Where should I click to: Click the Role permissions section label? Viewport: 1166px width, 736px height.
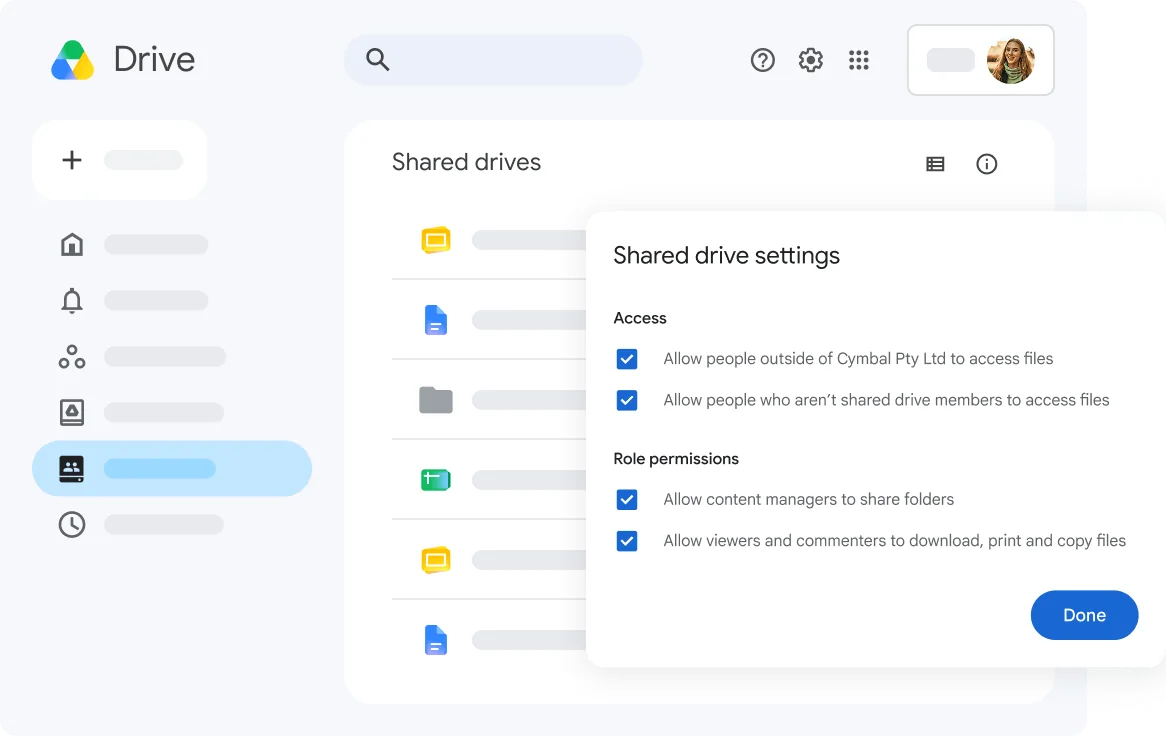676,459
